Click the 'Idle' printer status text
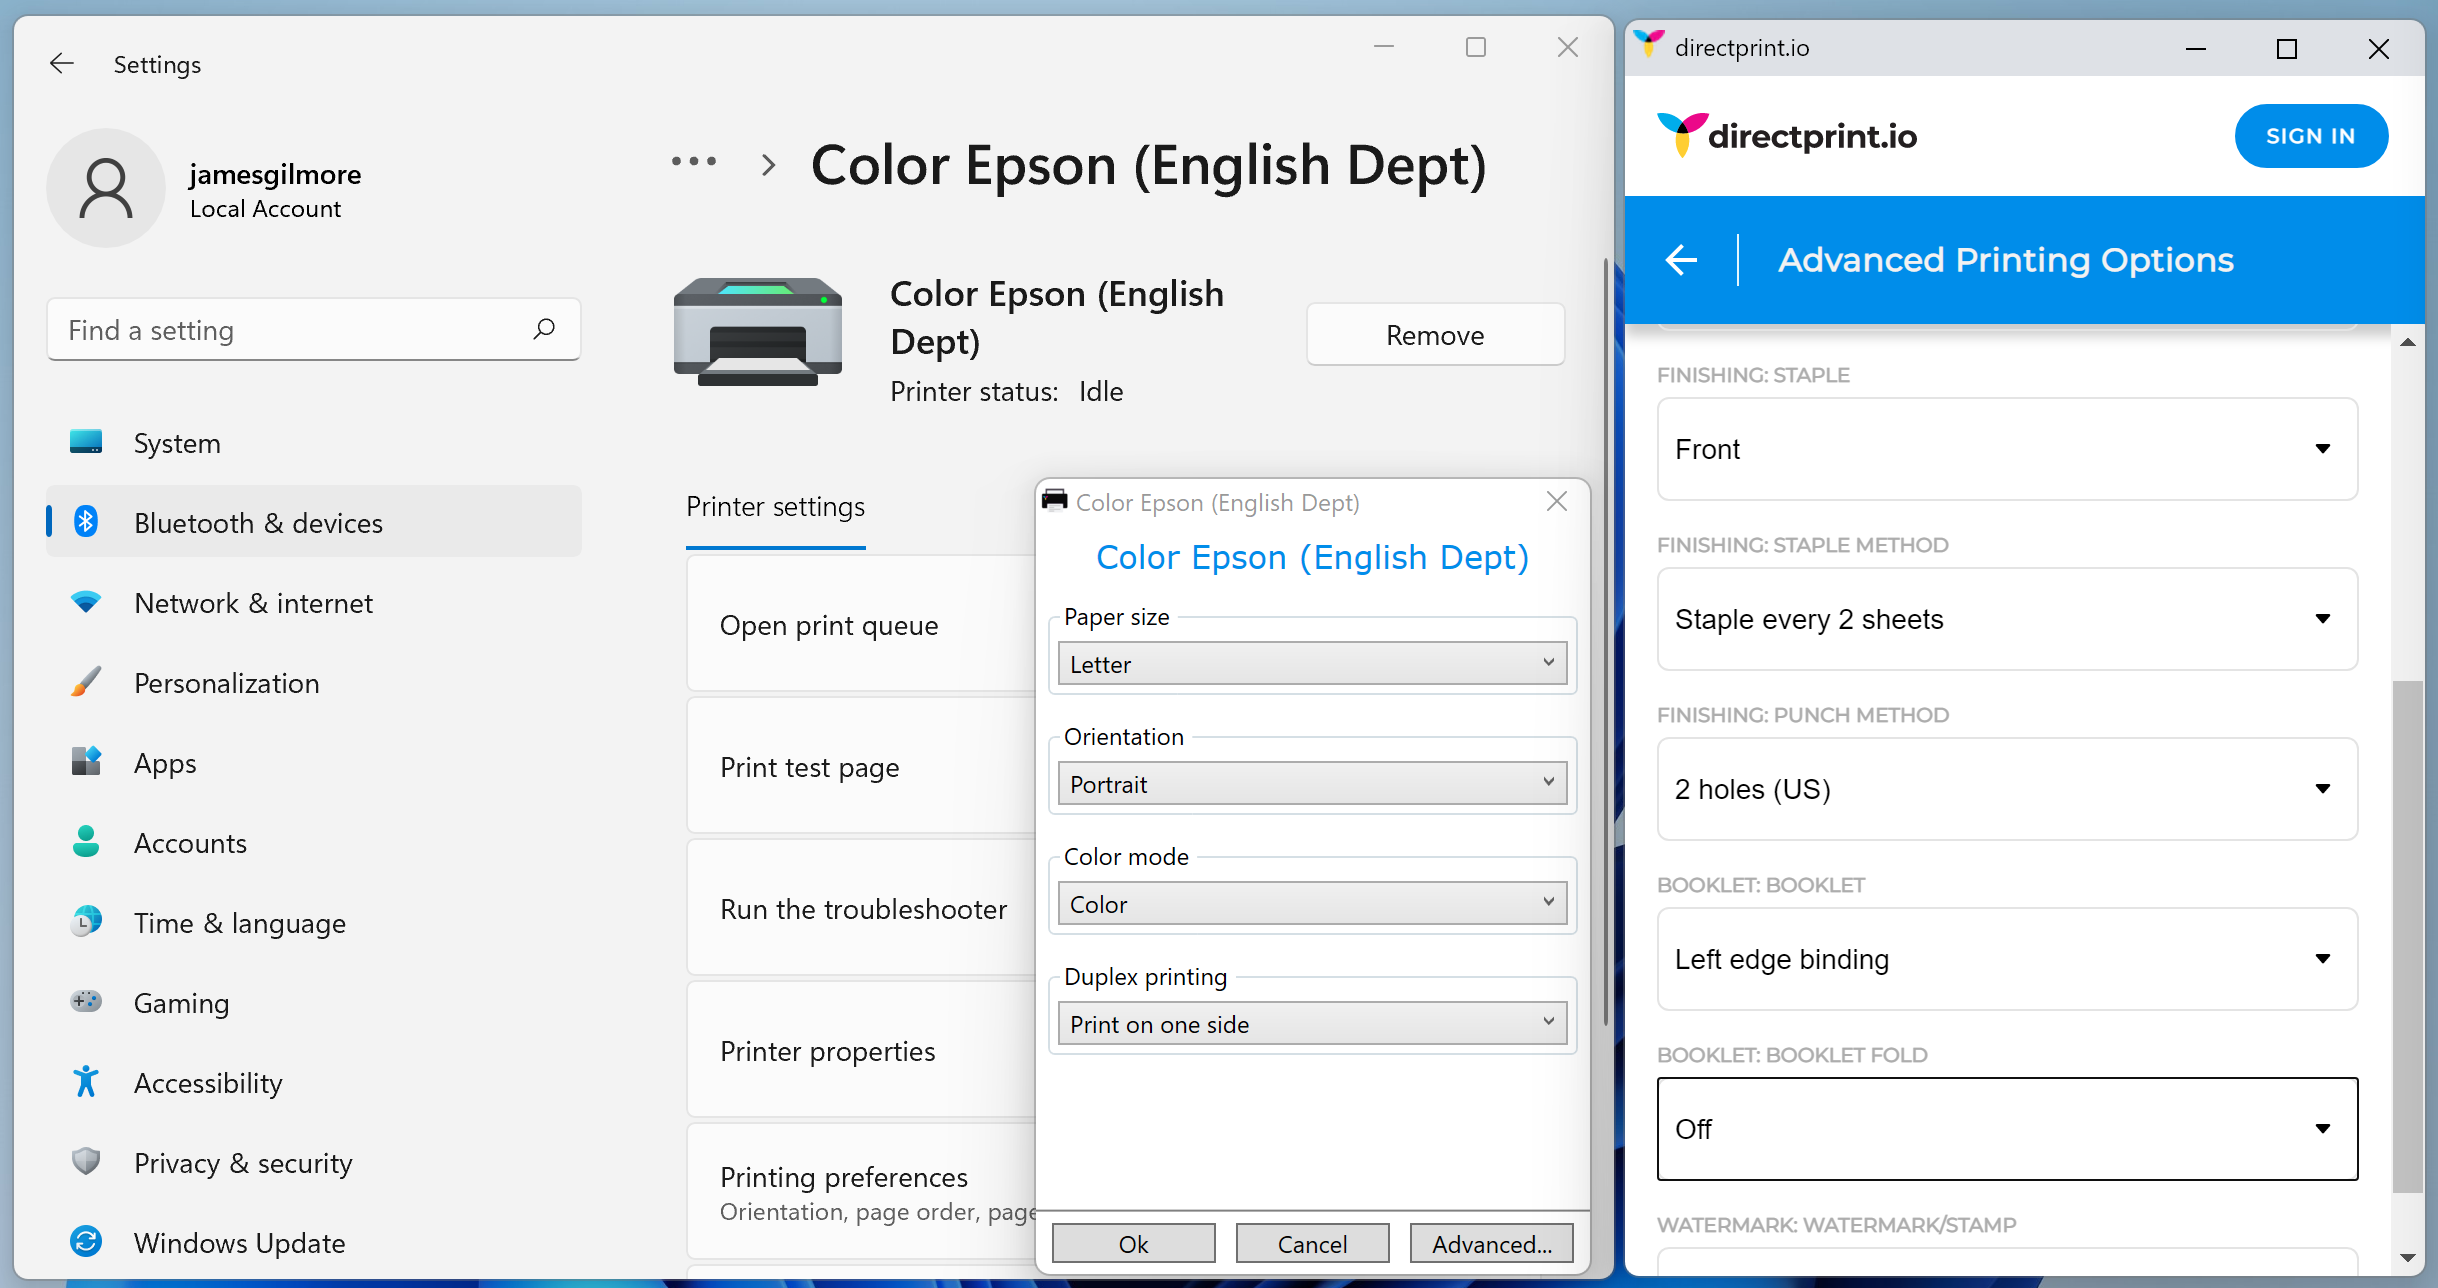 click(1101, 391)
